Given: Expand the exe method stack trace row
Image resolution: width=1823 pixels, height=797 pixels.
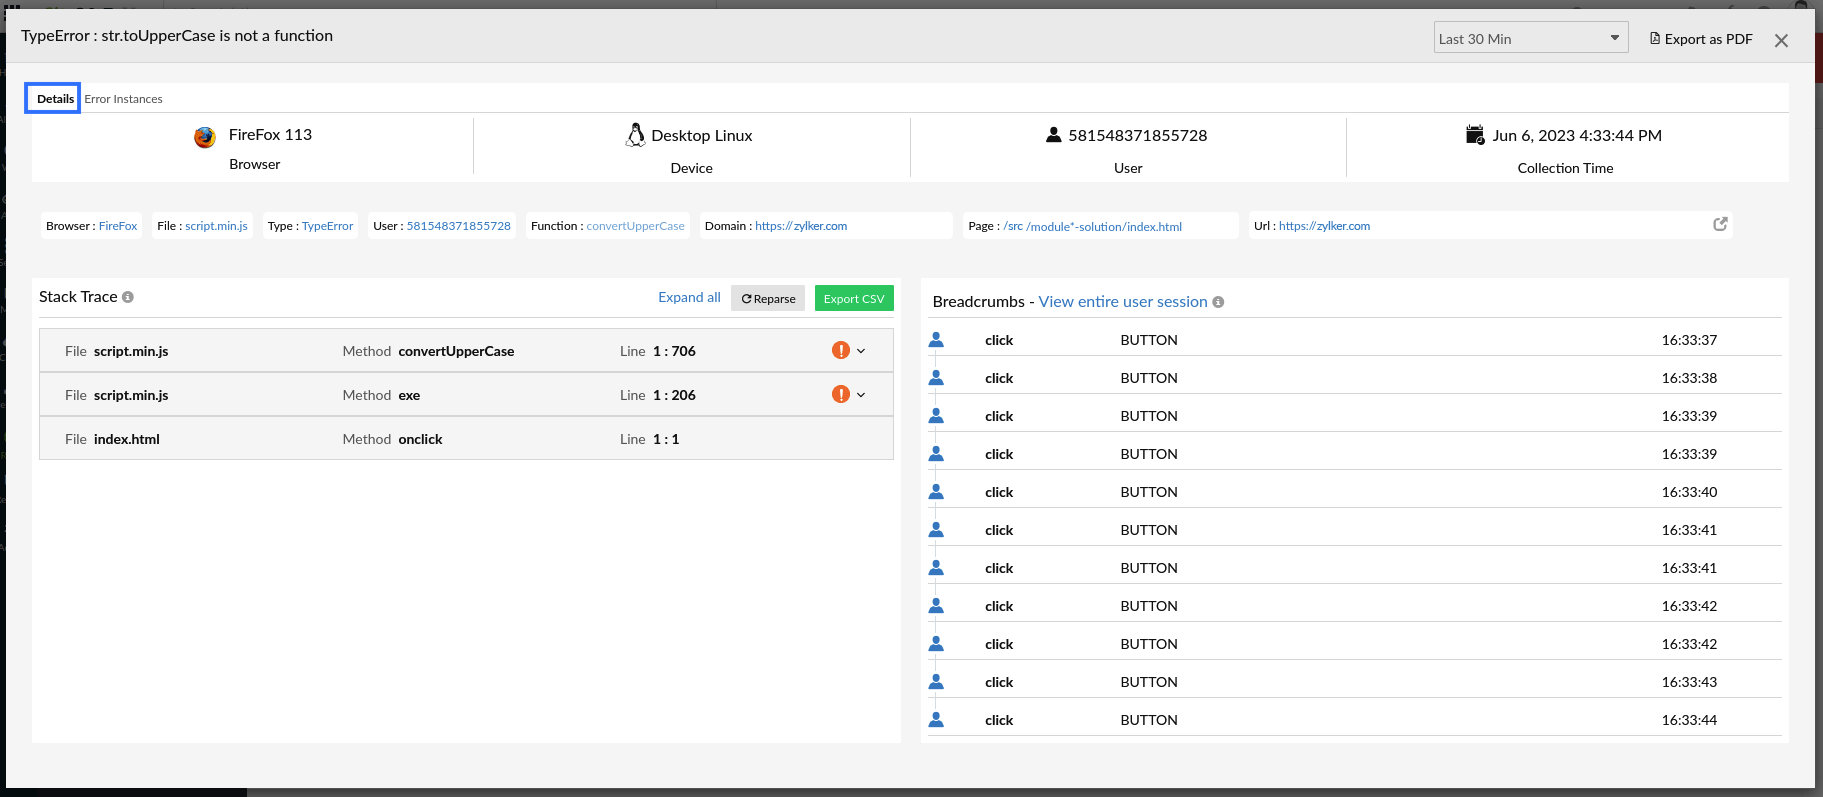Looking at the screenshot, I should 861,395.
